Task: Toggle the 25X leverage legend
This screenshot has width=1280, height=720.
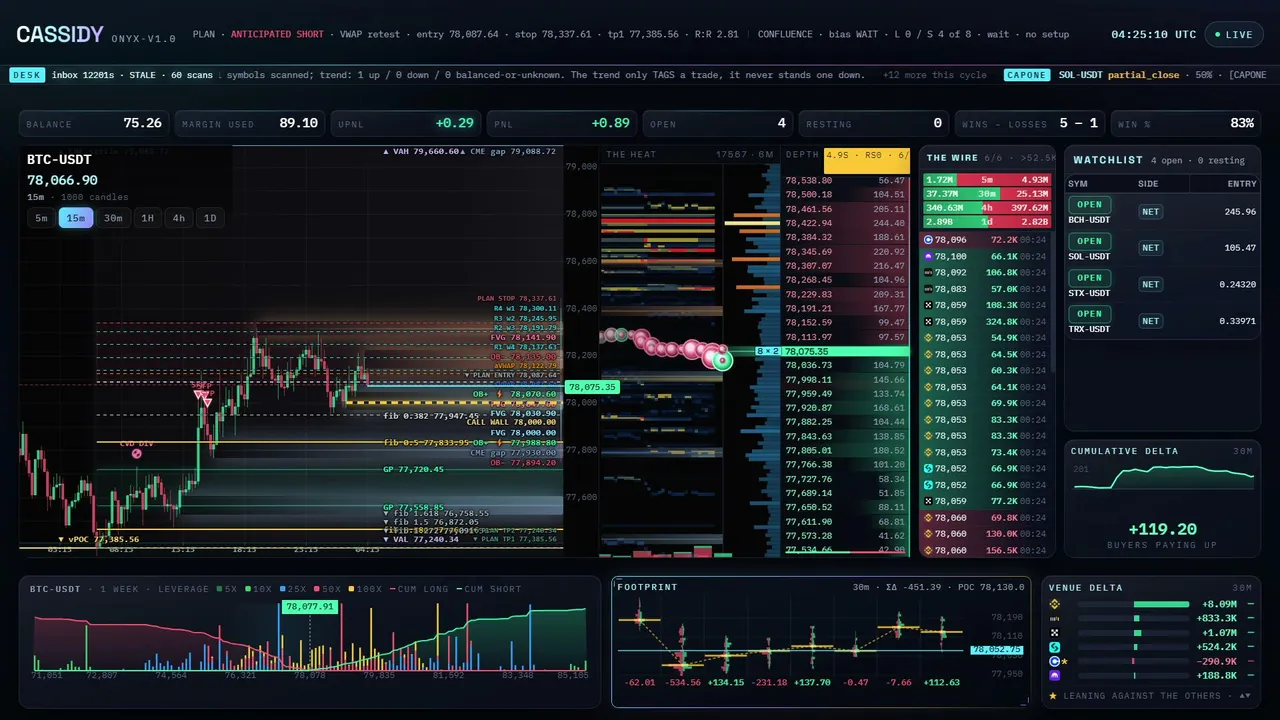Action: tap(292, 589)
